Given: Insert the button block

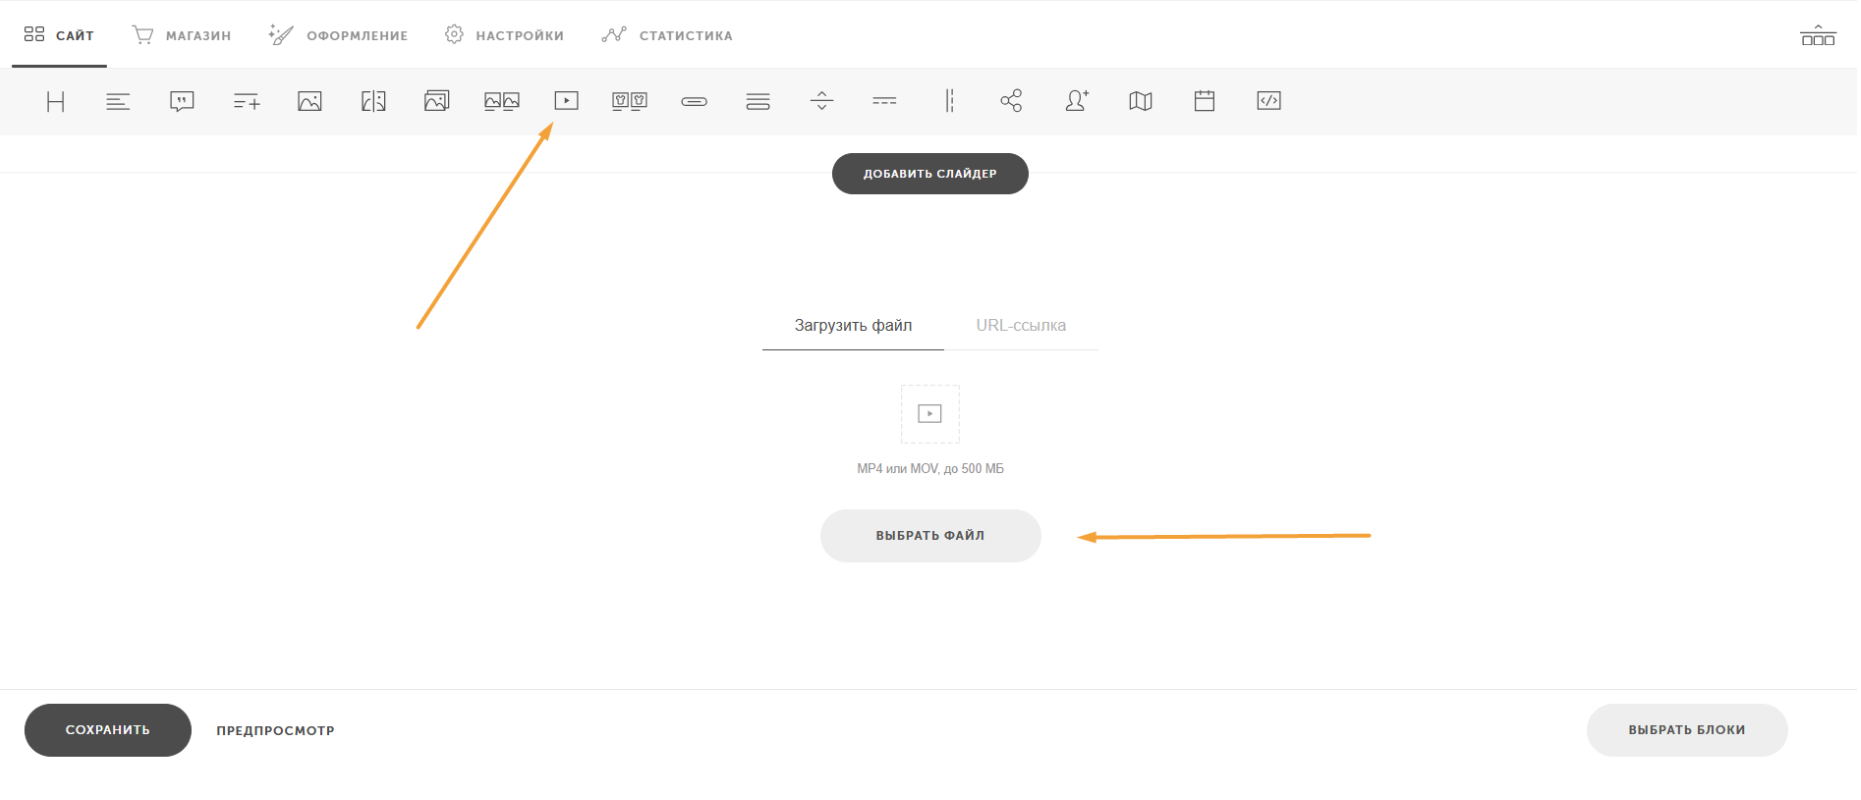Looking at the screenshot, I should tap(694, 101).
